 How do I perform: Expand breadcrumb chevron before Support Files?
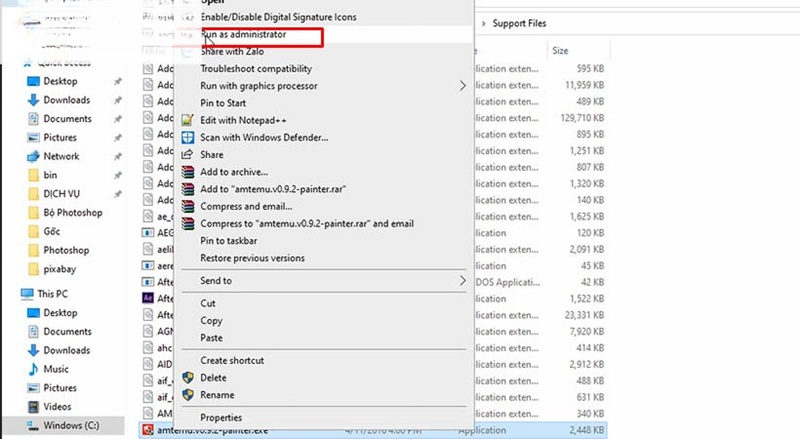click(x=483, y=23)
